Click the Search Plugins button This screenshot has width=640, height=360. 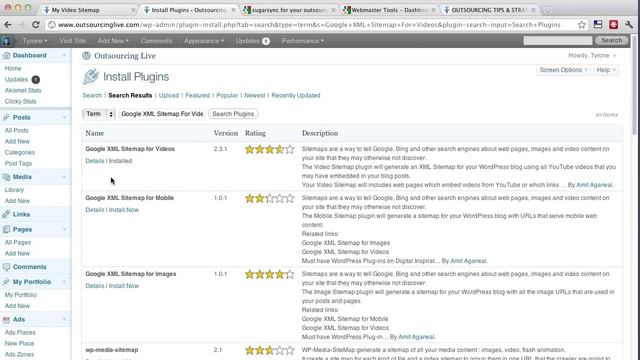[233, 114]
